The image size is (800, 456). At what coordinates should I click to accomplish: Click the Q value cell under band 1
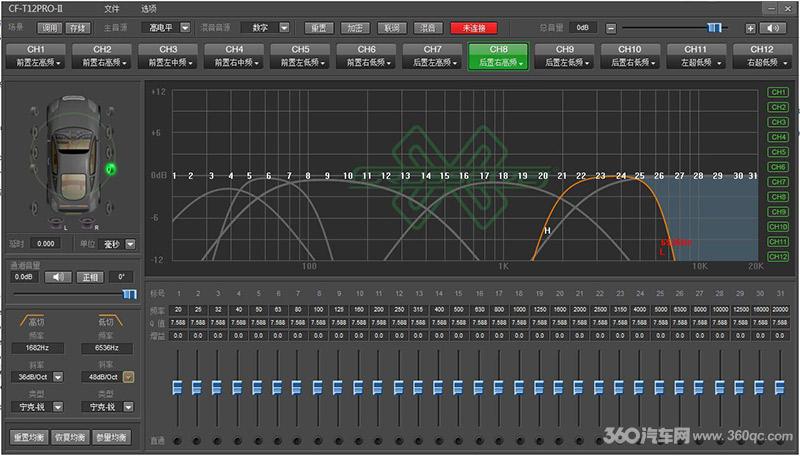[178, 323]
